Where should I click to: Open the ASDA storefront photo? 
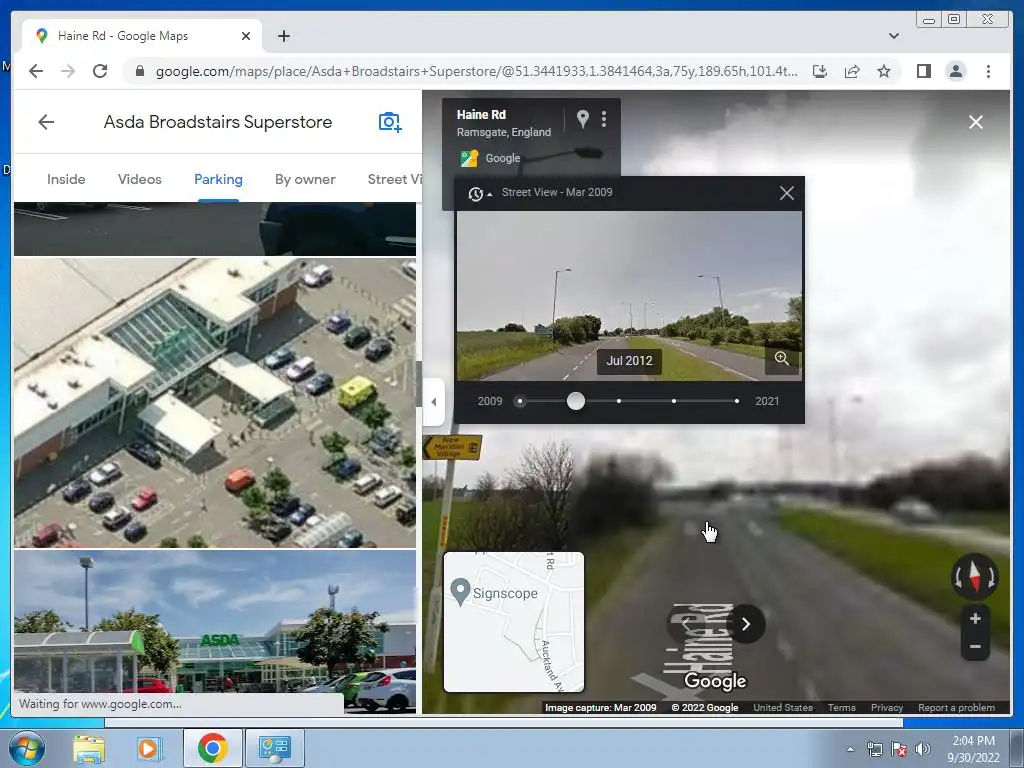click(x=215, y=631)
